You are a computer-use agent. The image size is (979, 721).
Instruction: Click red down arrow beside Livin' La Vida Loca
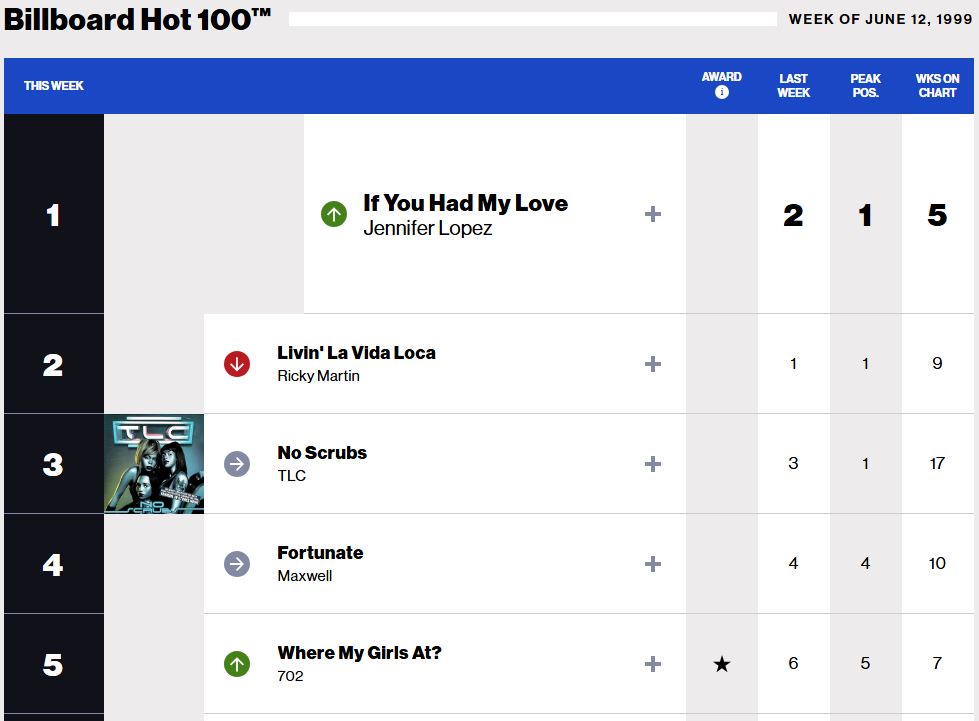(x=237, y=364)
